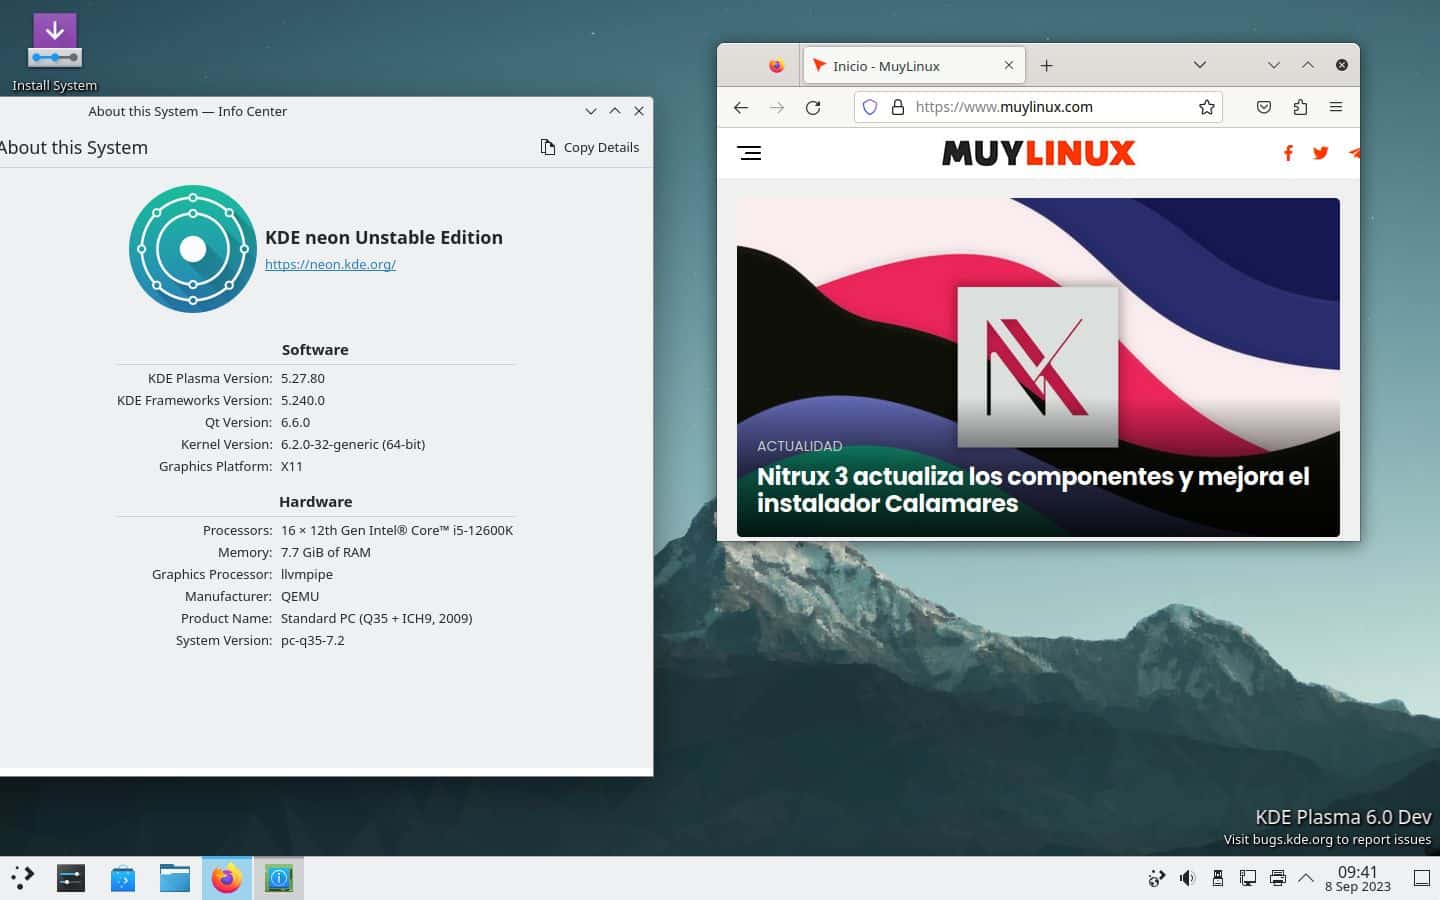The width and height of the screenshot is (1440, 900).
Task: Open a new Firefox tab
Action: 1046,66
